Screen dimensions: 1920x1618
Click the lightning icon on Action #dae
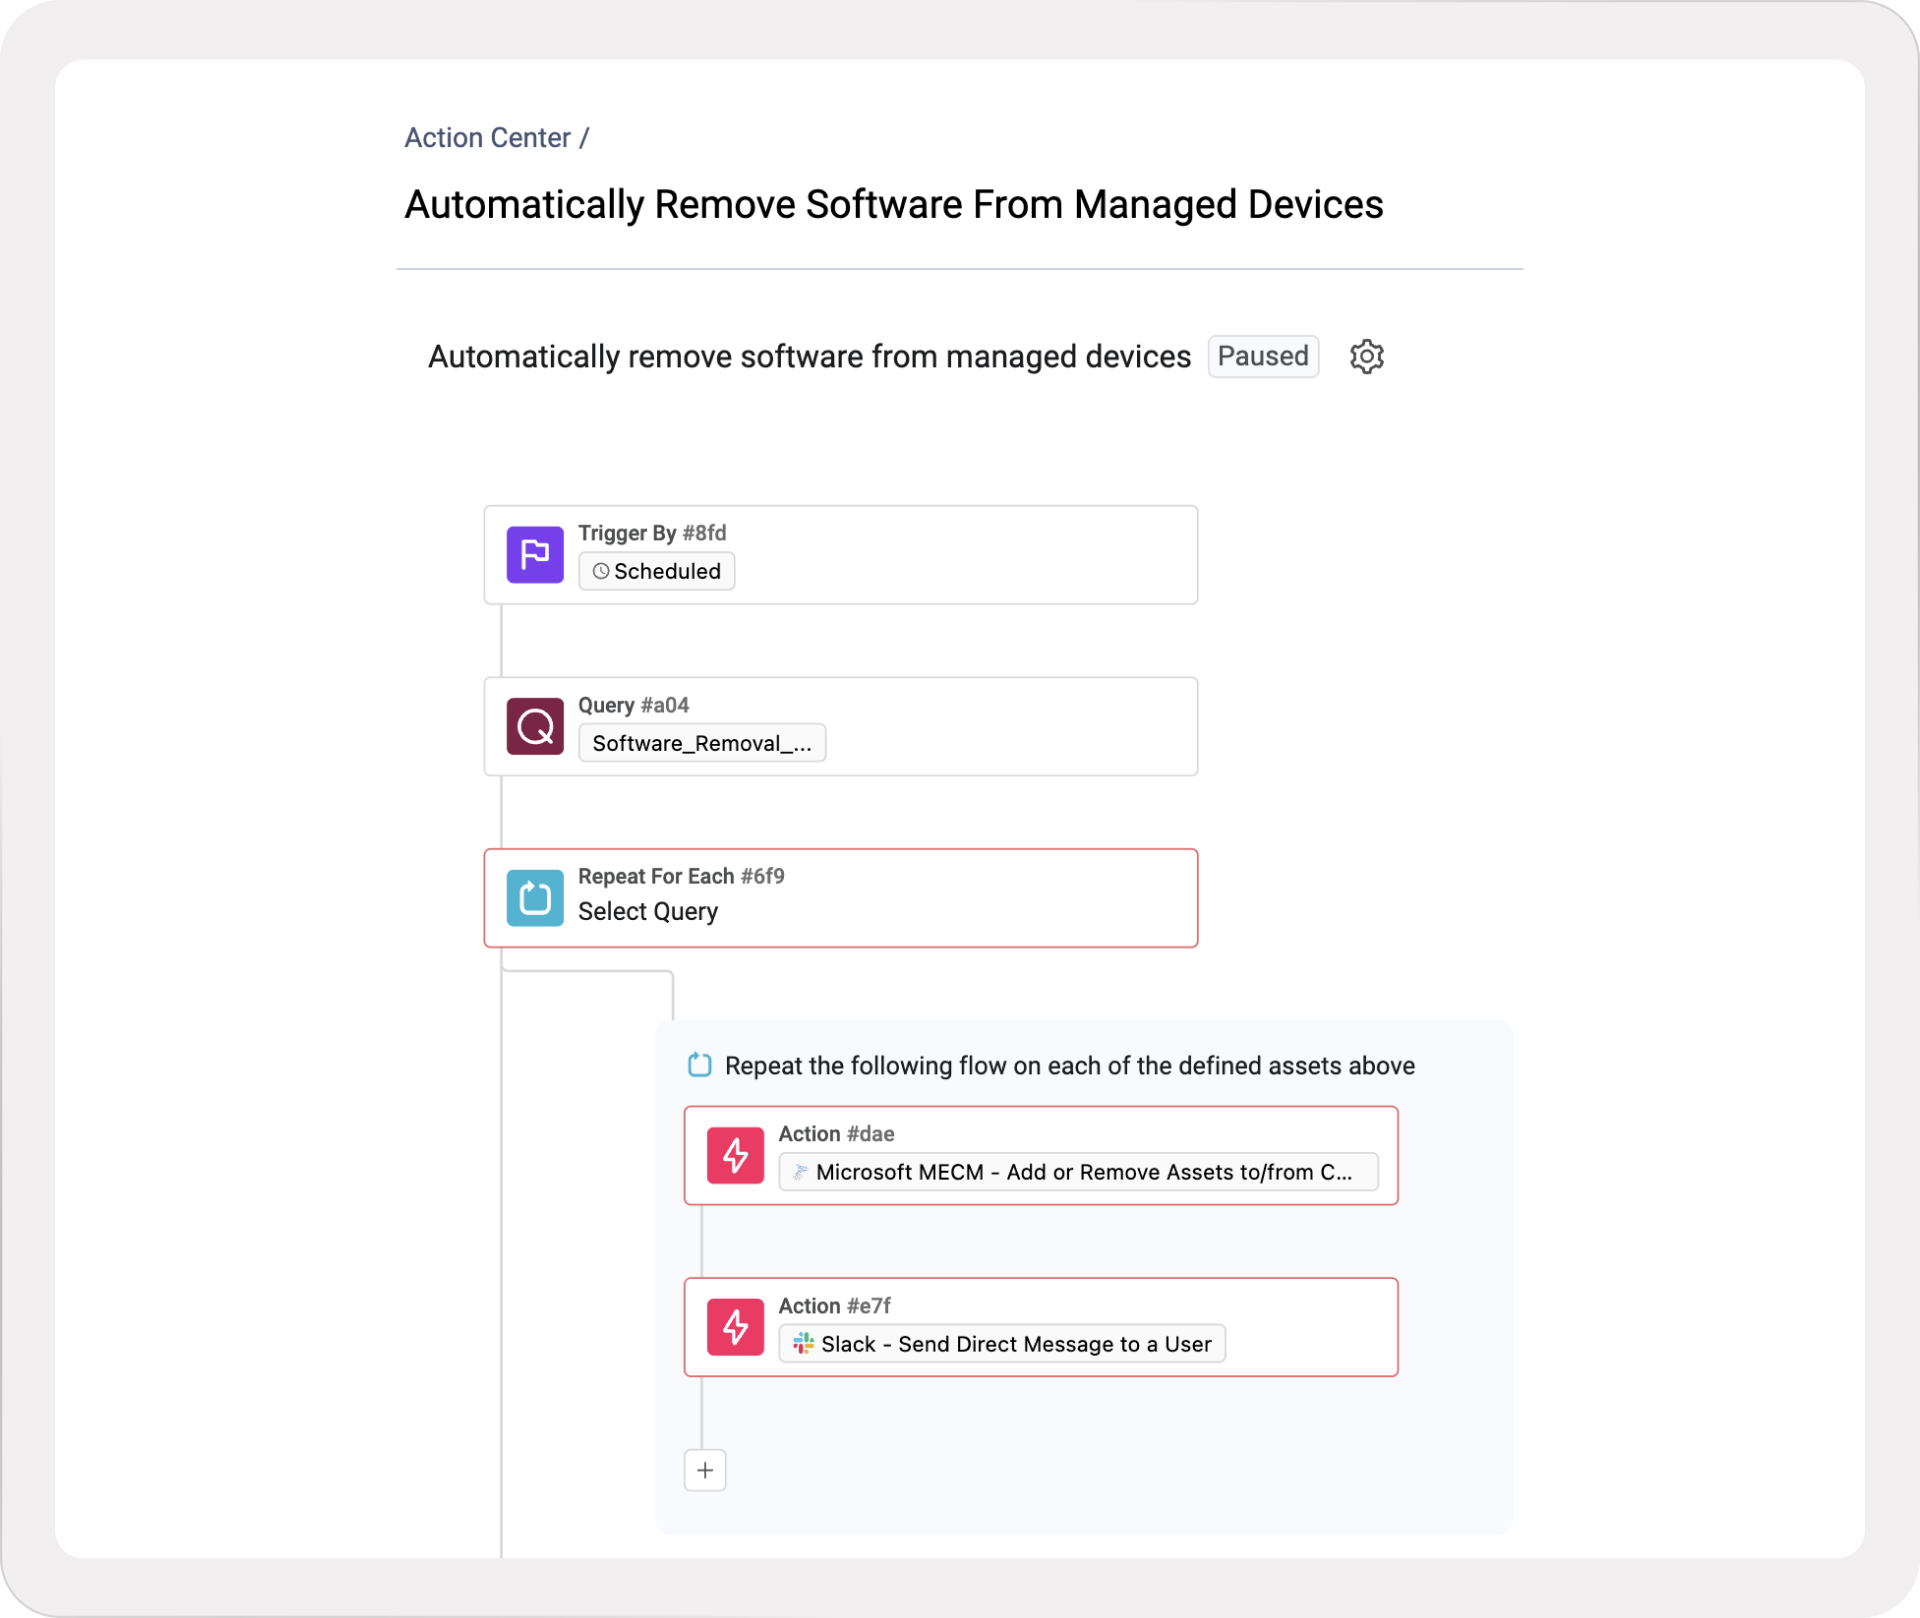point(735,1155)
